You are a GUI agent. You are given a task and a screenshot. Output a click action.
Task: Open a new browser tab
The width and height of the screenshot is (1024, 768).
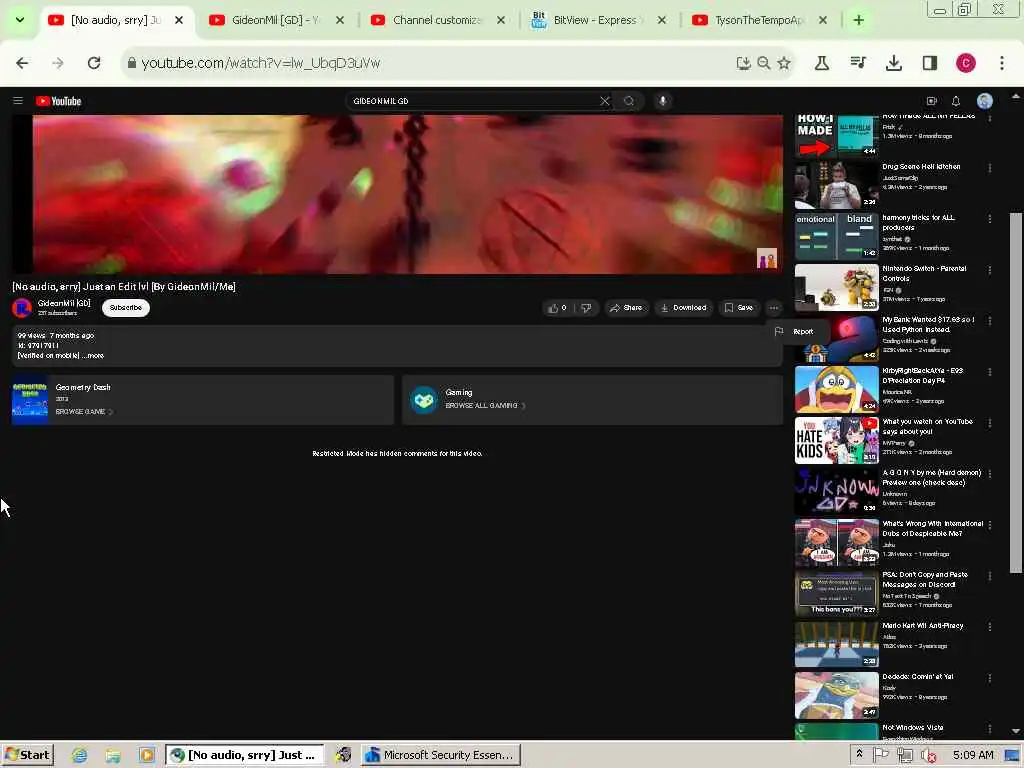pos(859,20)
